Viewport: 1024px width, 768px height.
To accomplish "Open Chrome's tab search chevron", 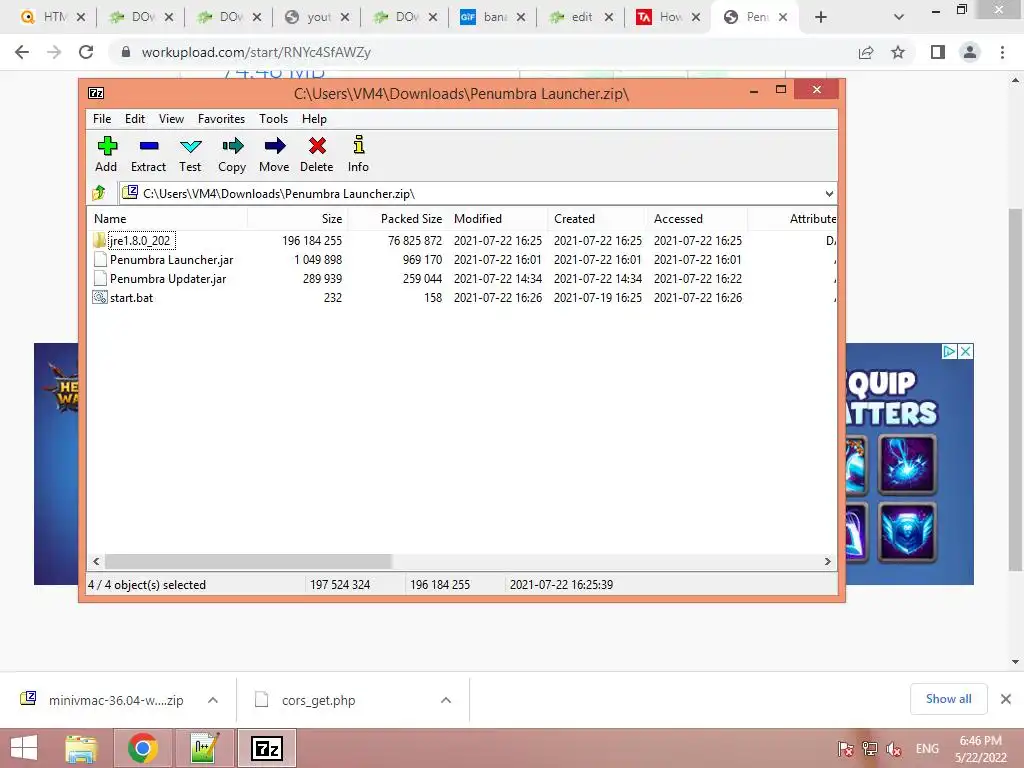I will [899, 17].
